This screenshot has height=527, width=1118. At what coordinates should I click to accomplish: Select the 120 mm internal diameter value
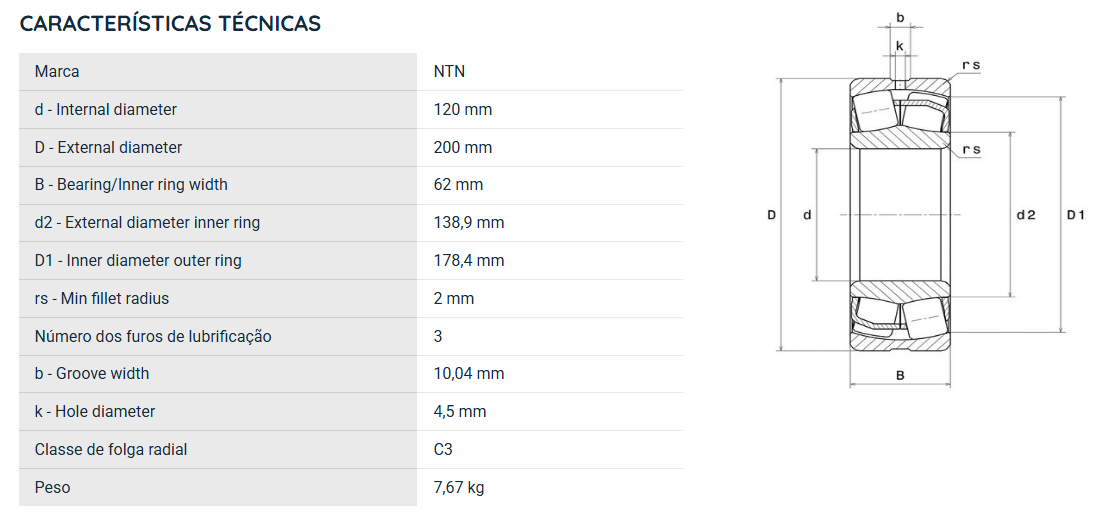tap(463, 109)
